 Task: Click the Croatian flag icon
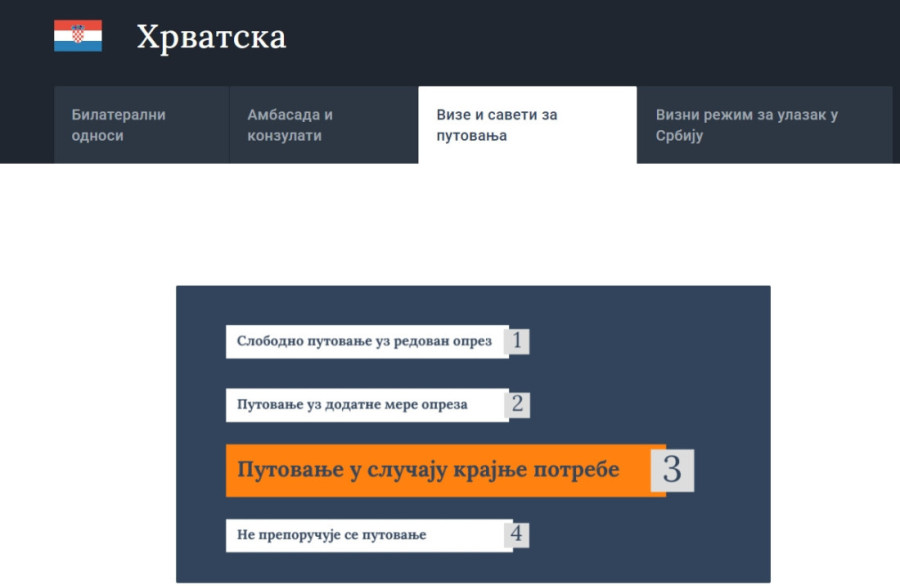(x=78, y=36)
